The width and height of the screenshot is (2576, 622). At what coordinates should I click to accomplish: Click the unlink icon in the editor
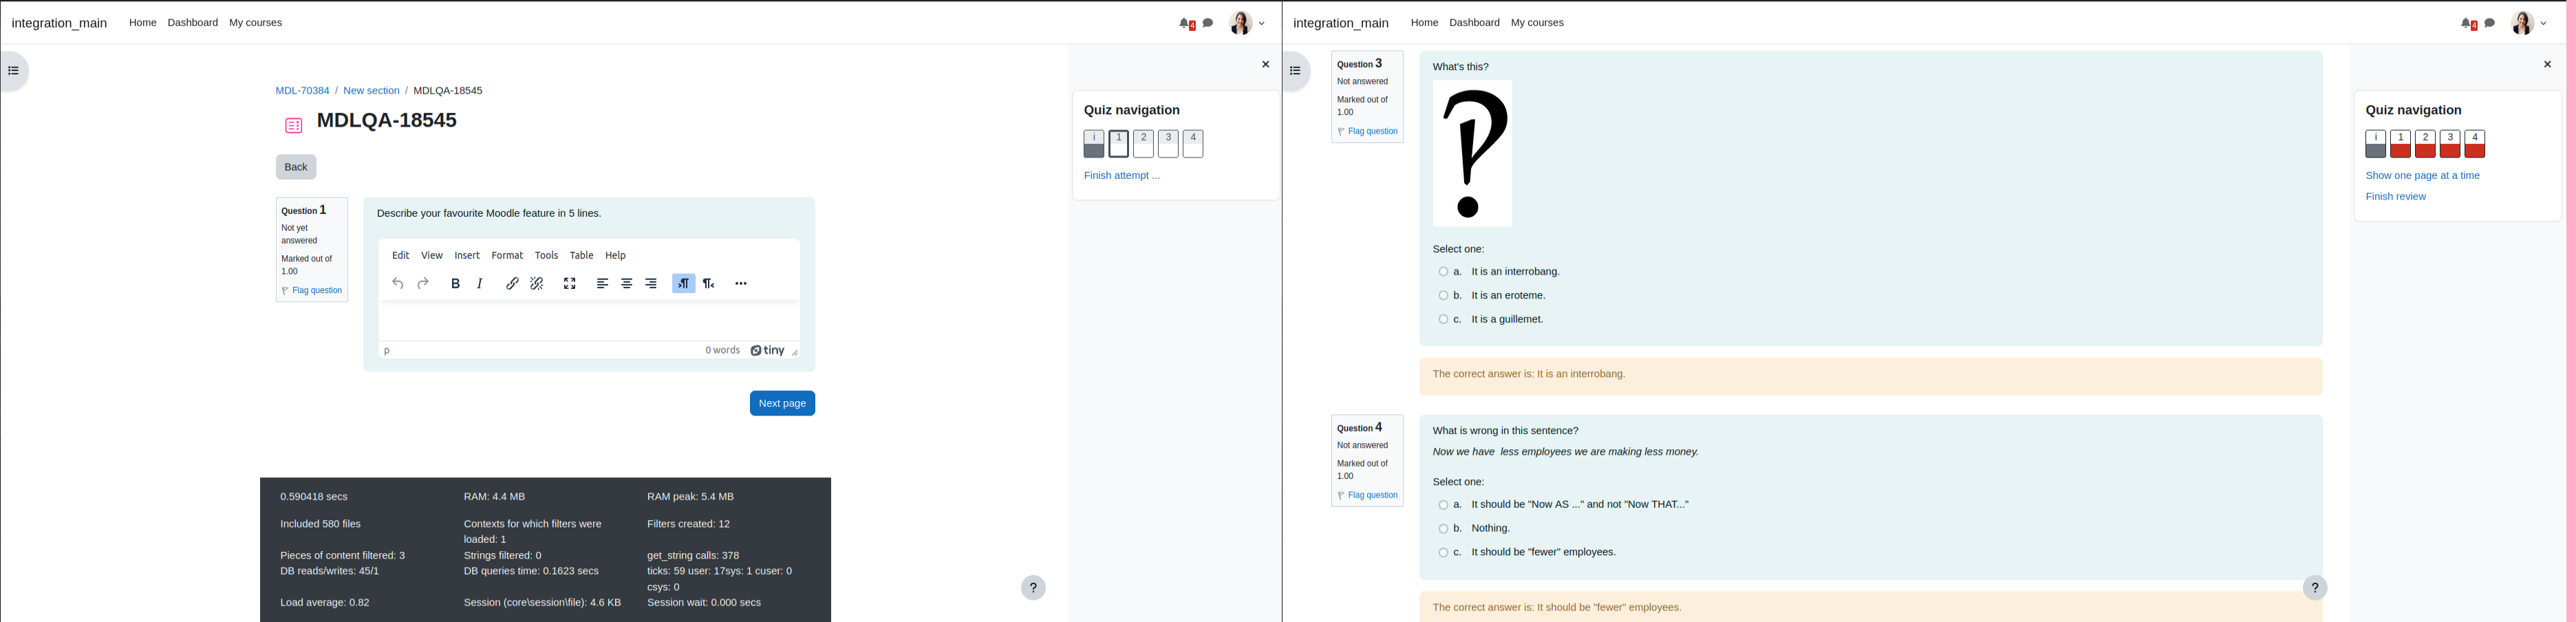(x=537, y=284)
